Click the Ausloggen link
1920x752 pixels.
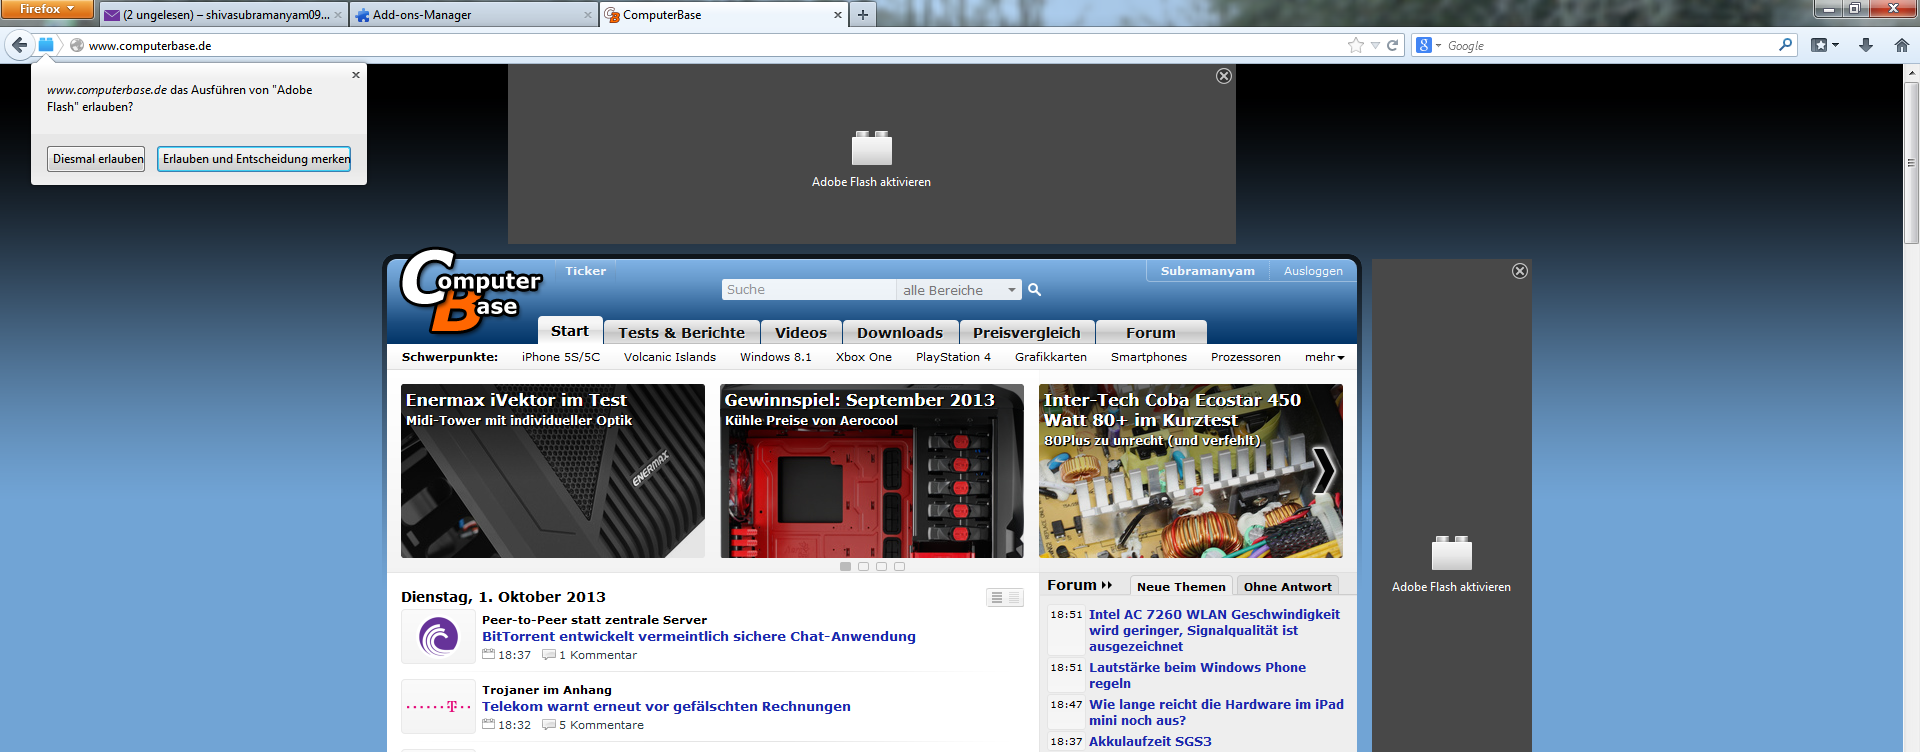(x=1313, y=271)
